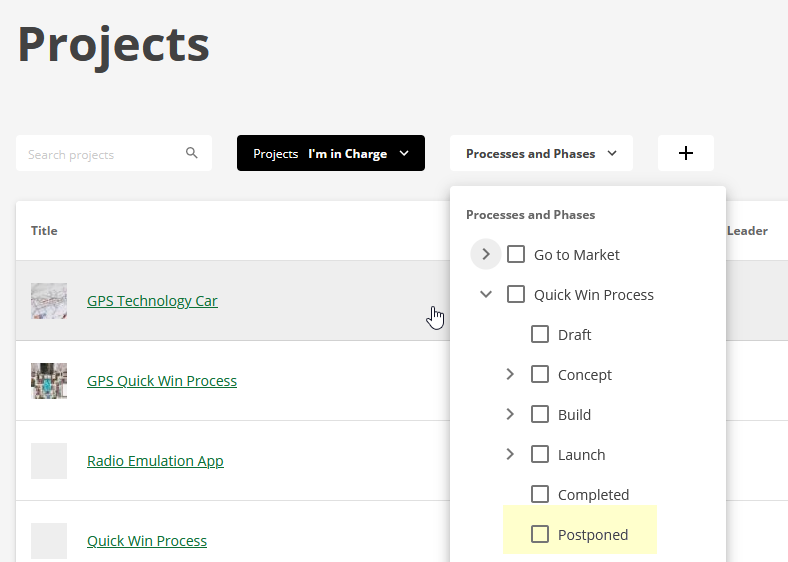788x562 pixels.
Task: Click the search magnifier icon
Action: point(192,154)
